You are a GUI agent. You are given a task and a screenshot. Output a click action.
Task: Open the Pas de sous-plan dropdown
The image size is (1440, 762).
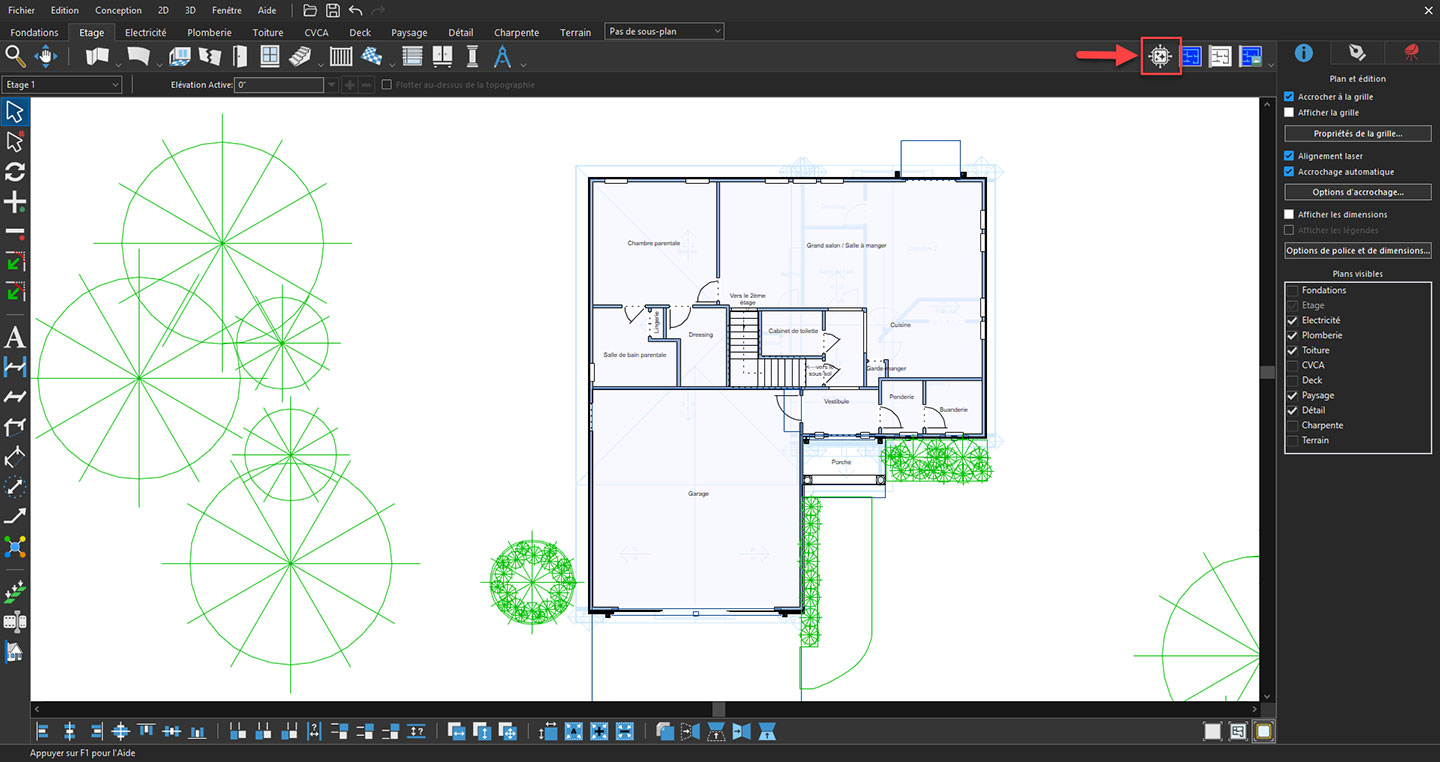point(664,32)
